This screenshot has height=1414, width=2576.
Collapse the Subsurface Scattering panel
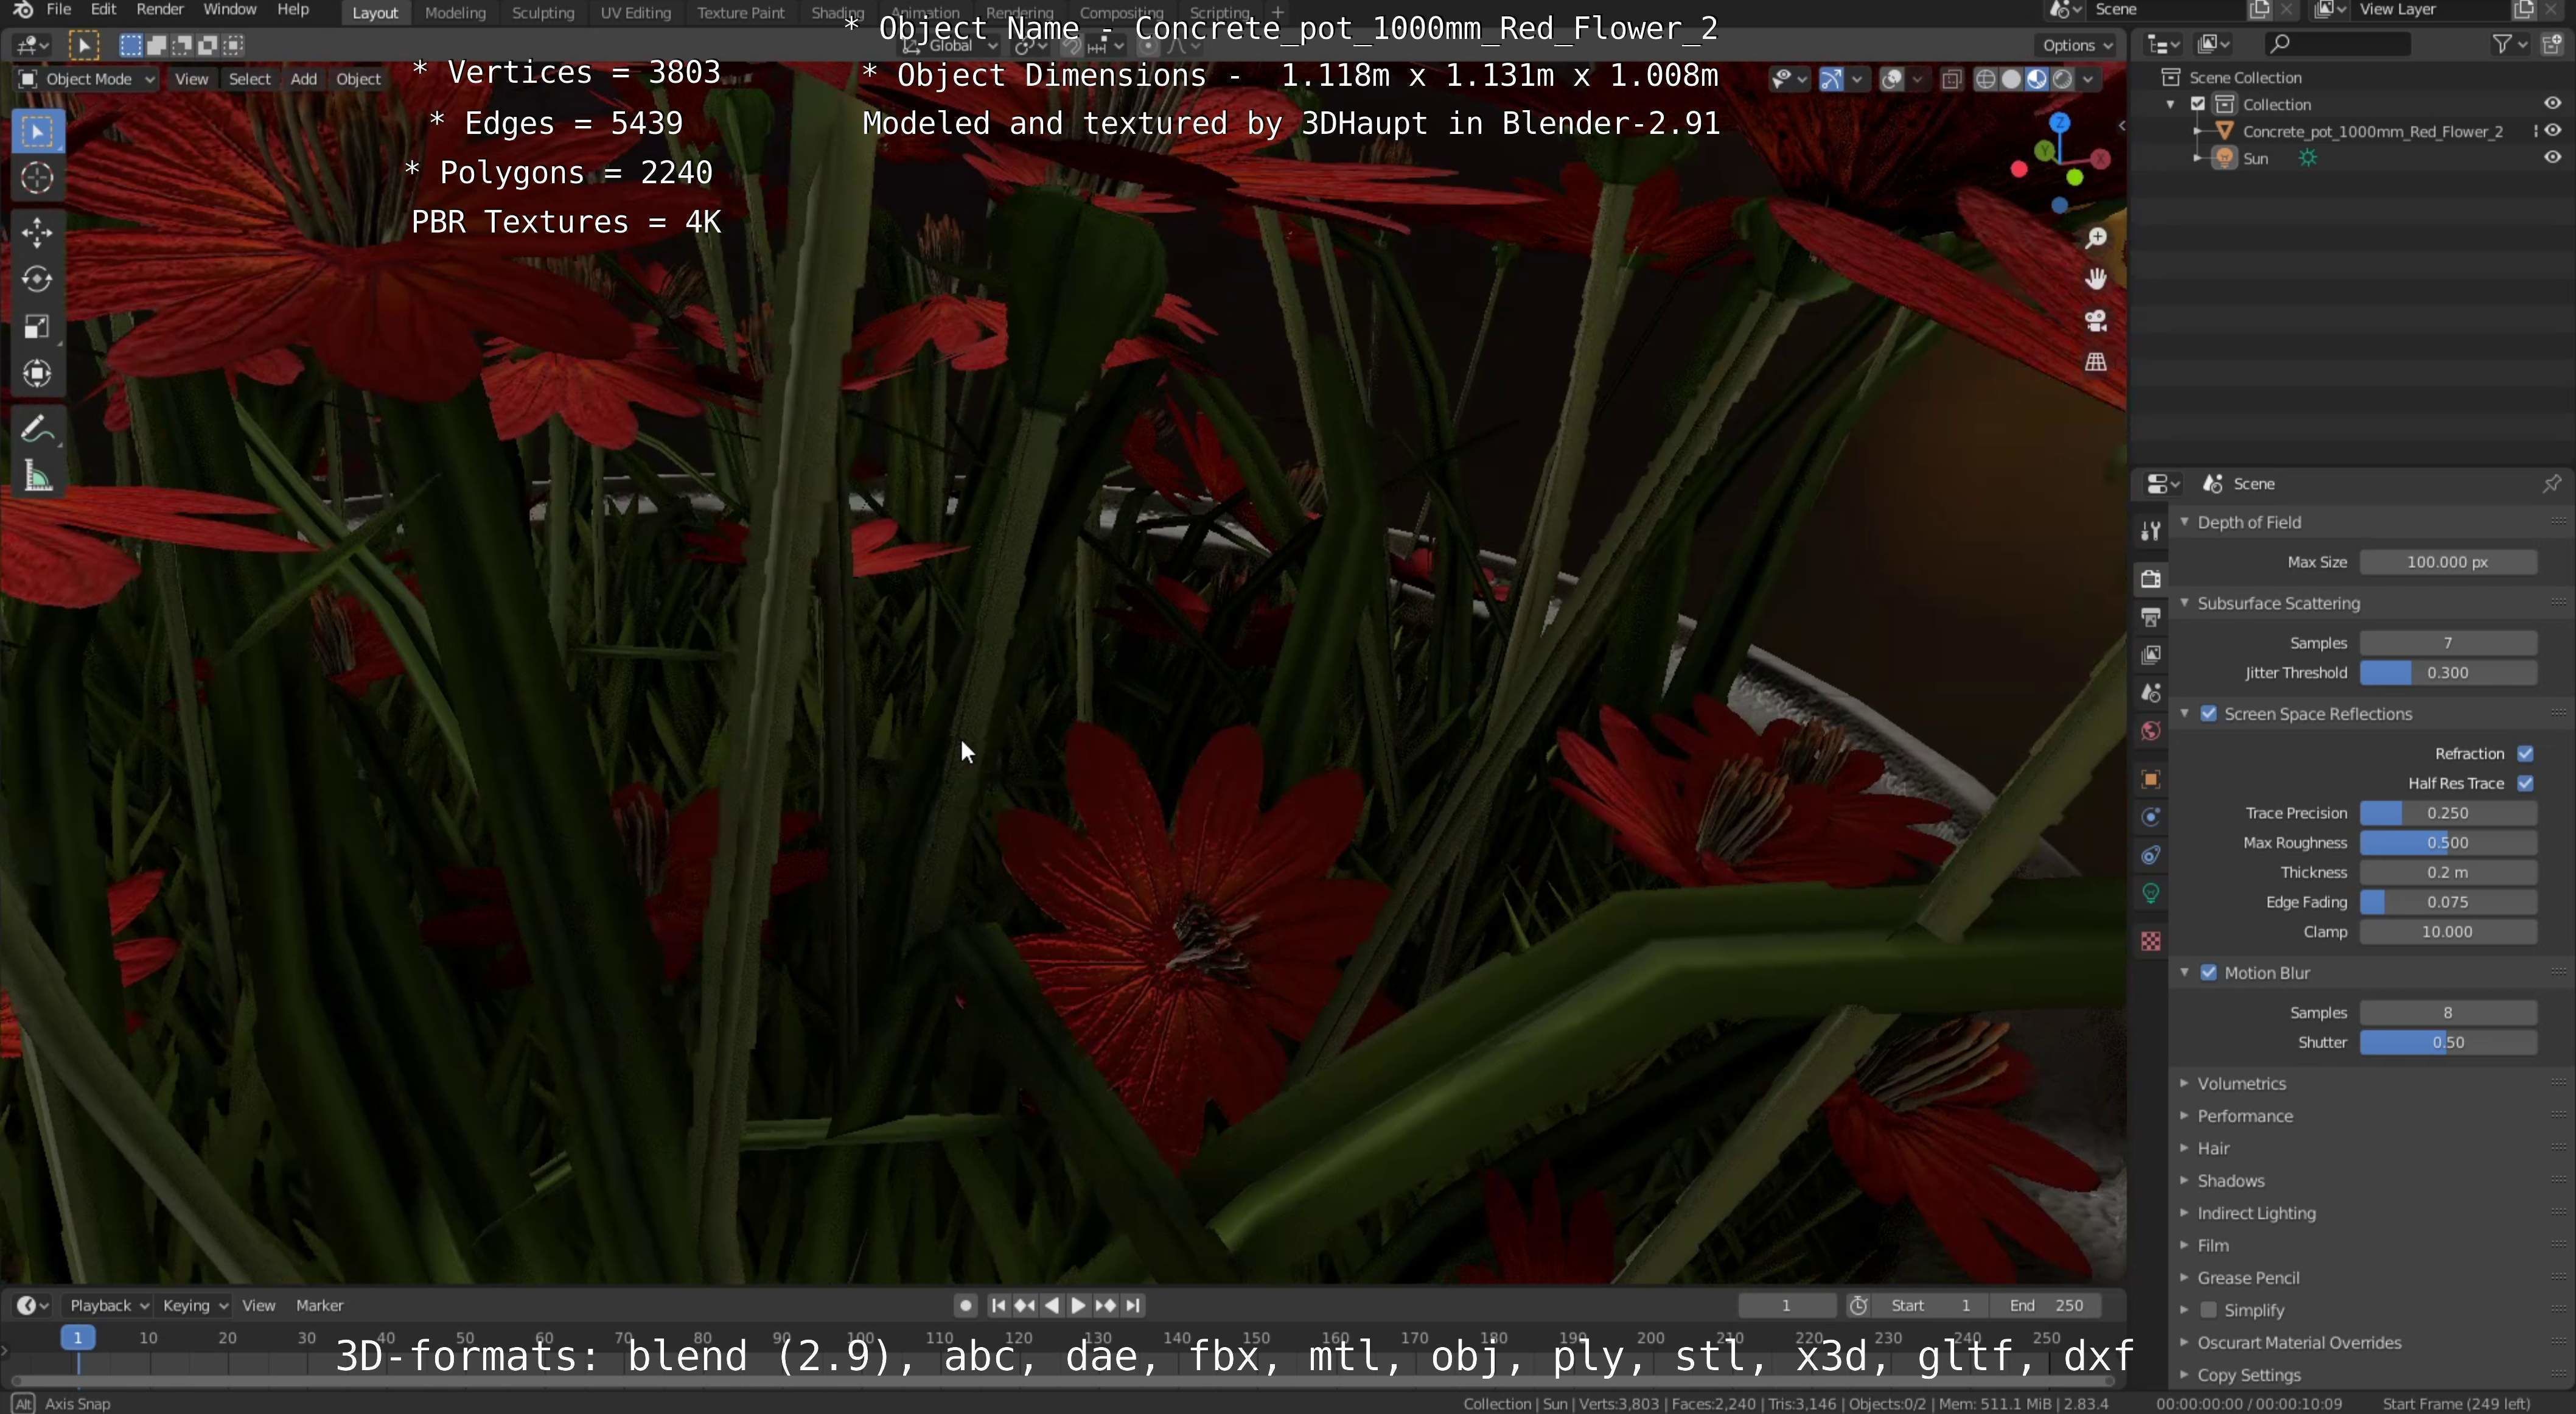pos(2185,603)
